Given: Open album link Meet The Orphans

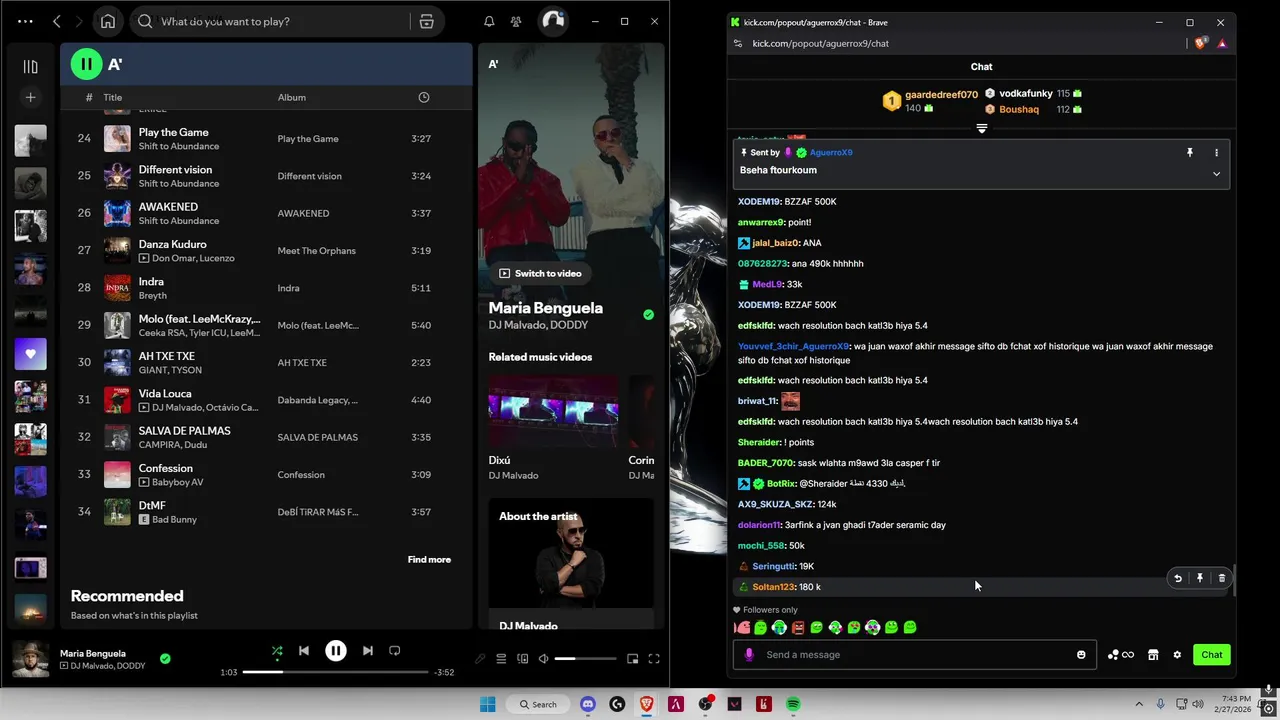Looking at the screenshot, I should pos(316,251).
